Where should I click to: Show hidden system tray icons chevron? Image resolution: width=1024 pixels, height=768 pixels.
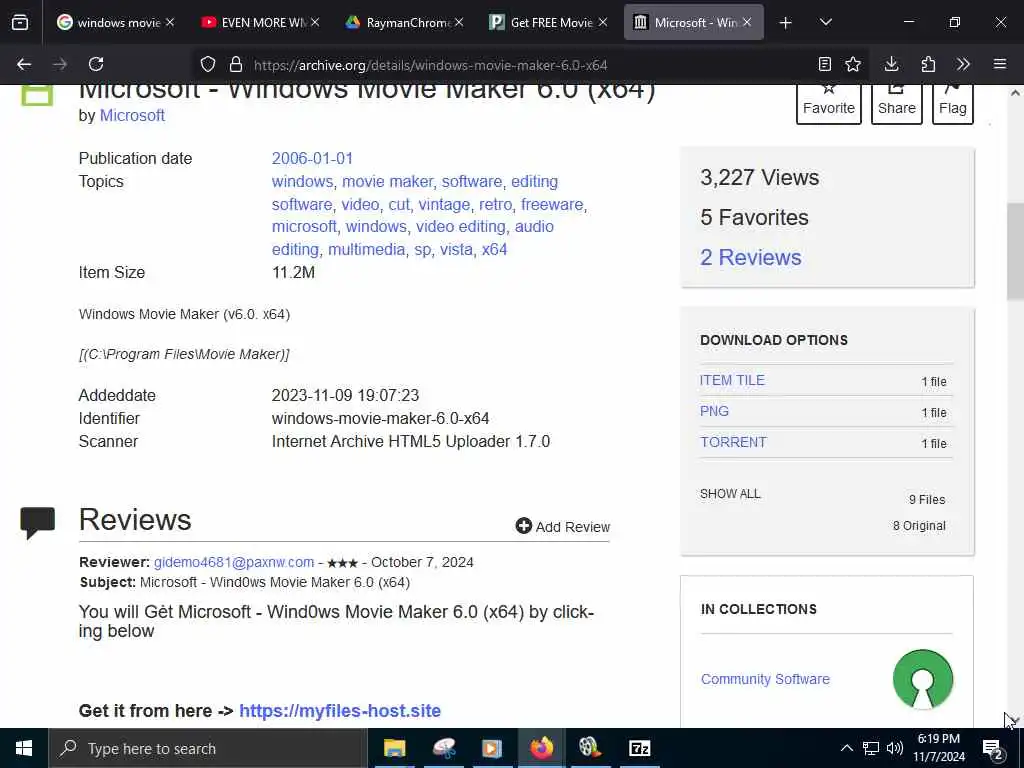(x=846, y=748)
